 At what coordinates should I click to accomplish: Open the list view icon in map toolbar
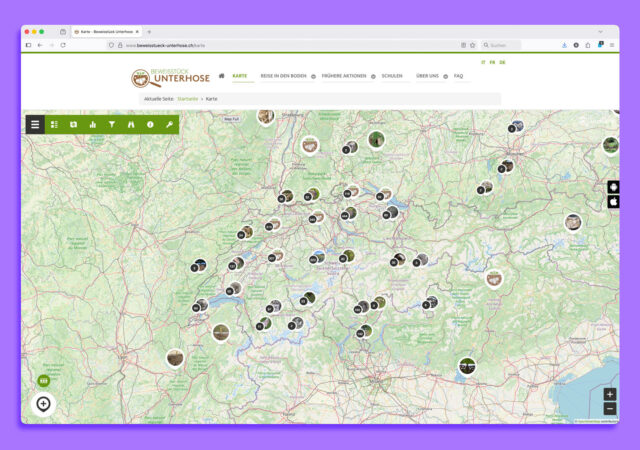click(54, 125)
